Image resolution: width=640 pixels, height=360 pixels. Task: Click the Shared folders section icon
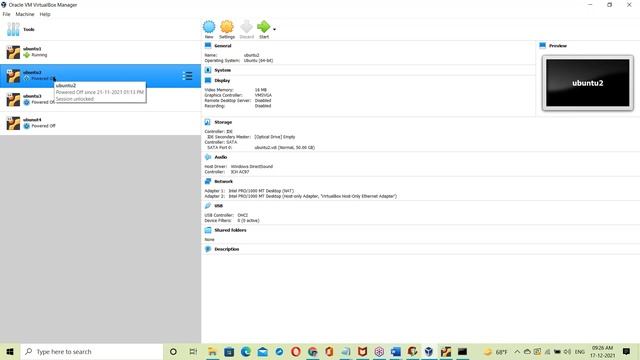(x=208, y=230)
